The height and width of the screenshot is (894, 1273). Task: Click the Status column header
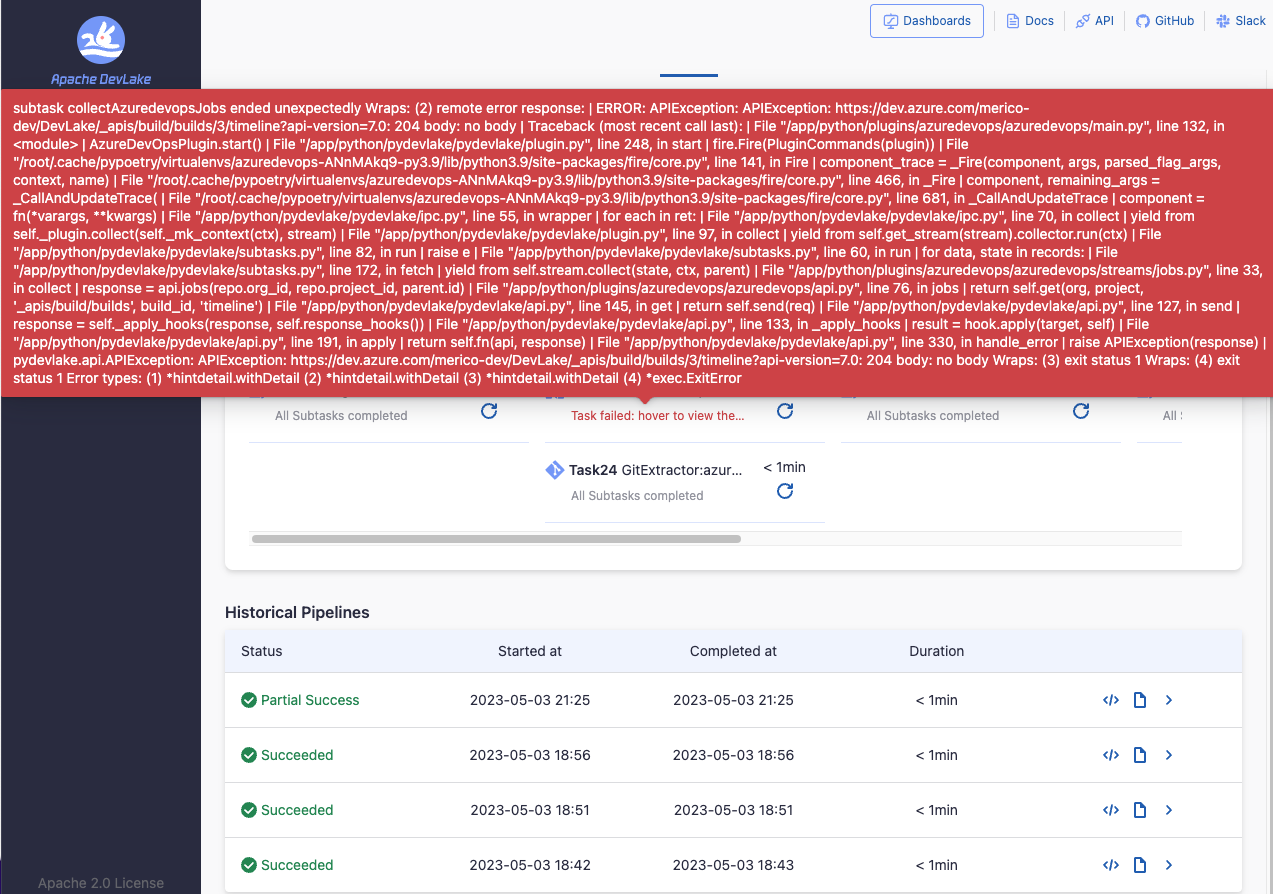[262, 651]
